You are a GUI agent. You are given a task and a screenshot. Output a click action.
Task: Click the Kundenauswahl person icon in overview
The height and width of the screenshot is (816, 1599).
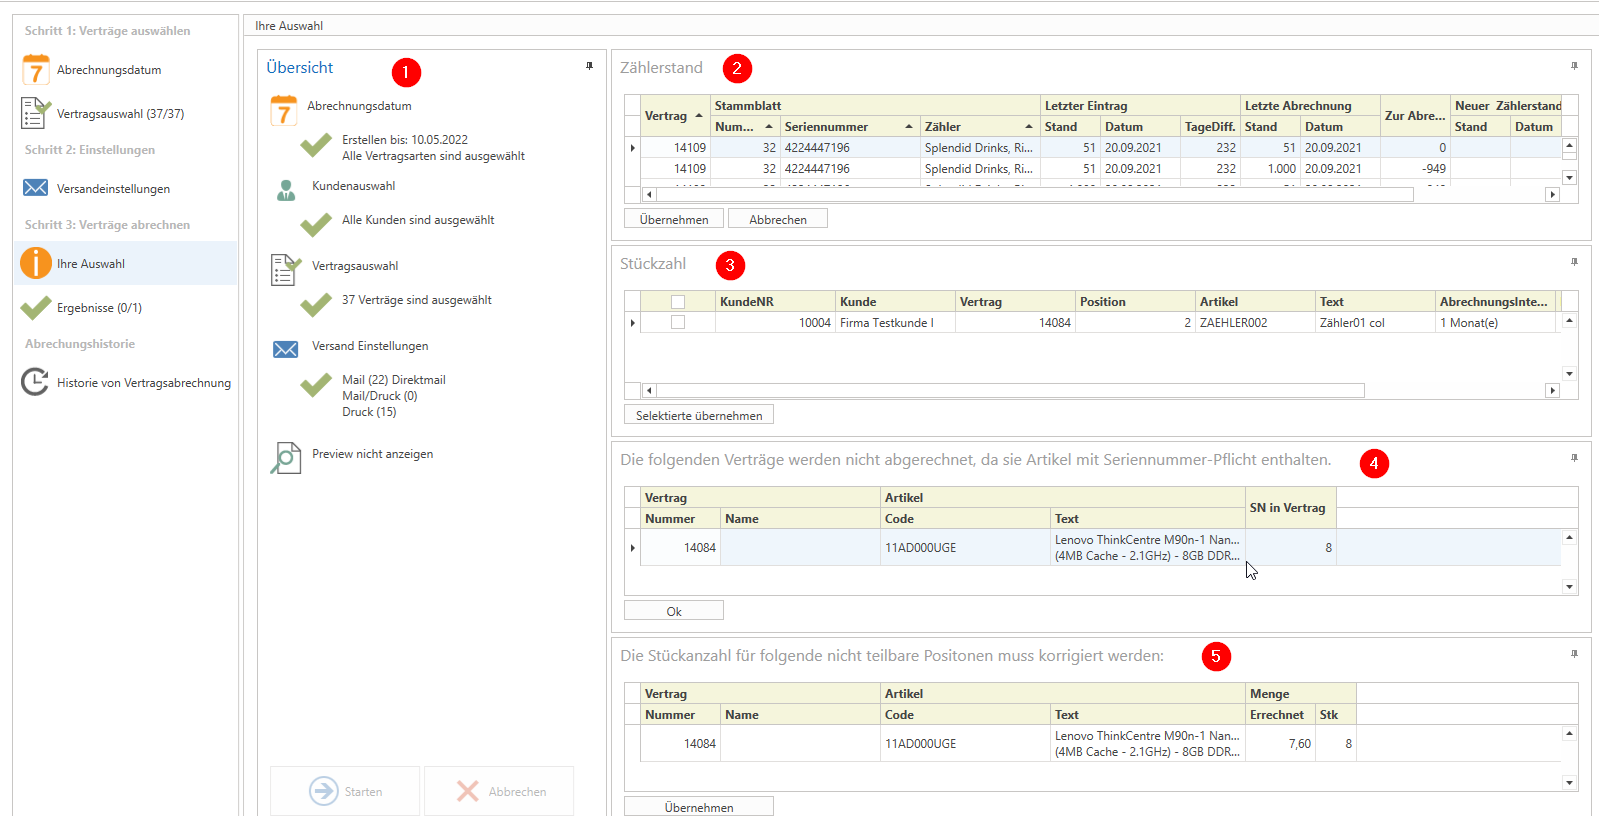pyautogui.click(x=286, y=189)
